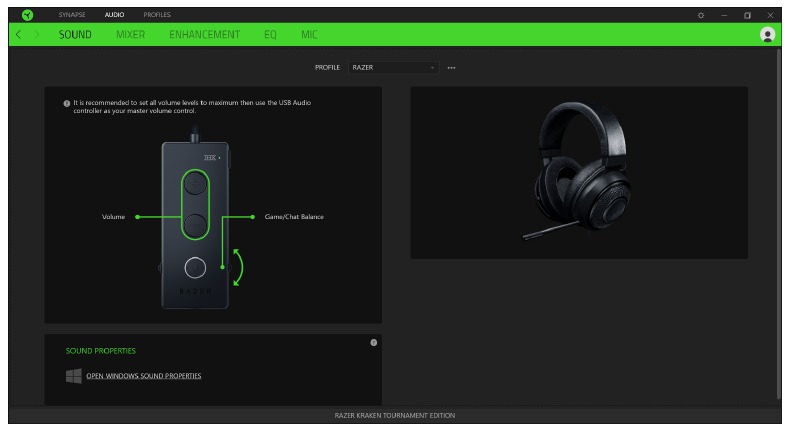Select the Audio top menu
The height and width of the screenshot is (430, 792).
pos(114,15)
